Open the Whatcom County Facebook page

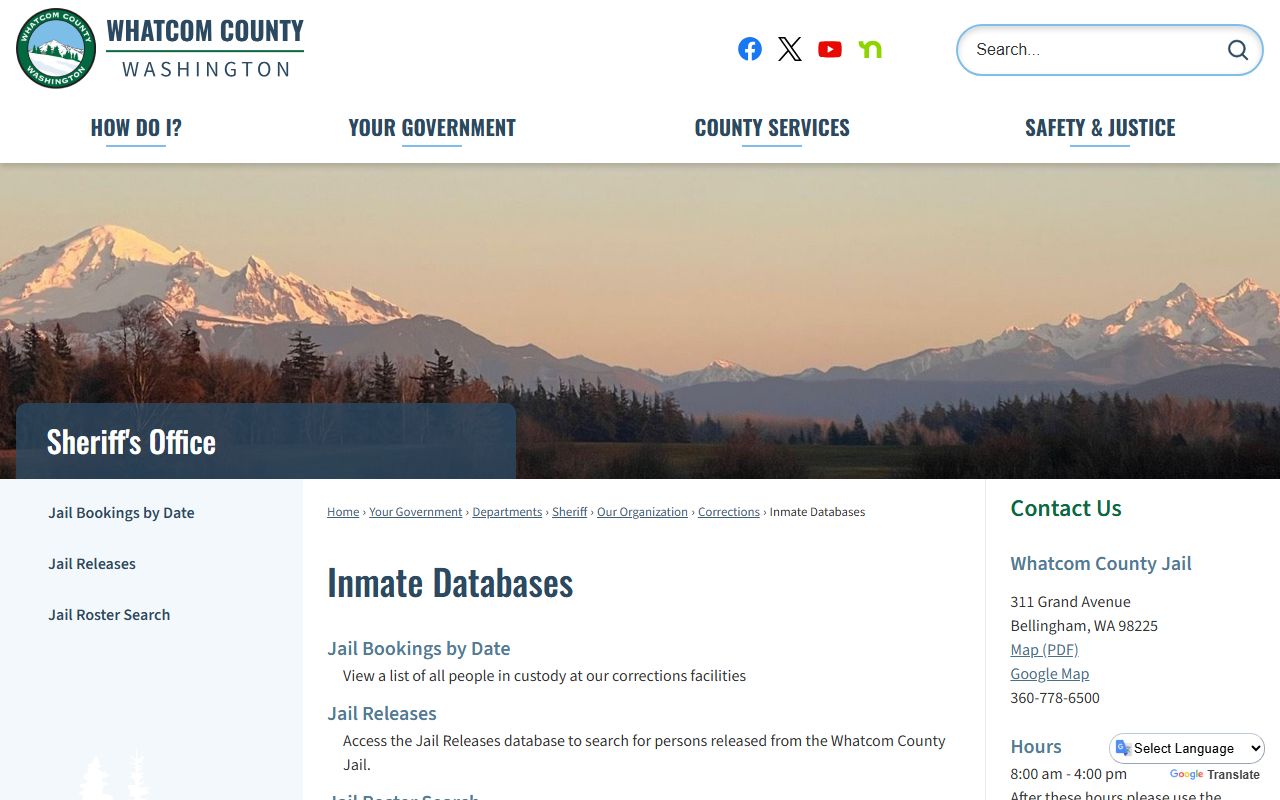(x=750, y=49)
